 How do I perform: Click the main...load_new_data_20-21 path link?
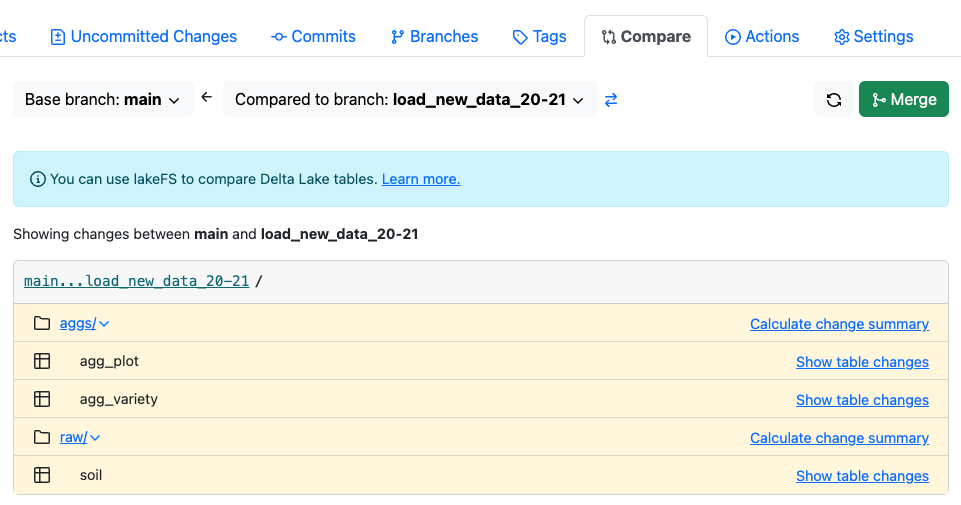click(136, 281)
